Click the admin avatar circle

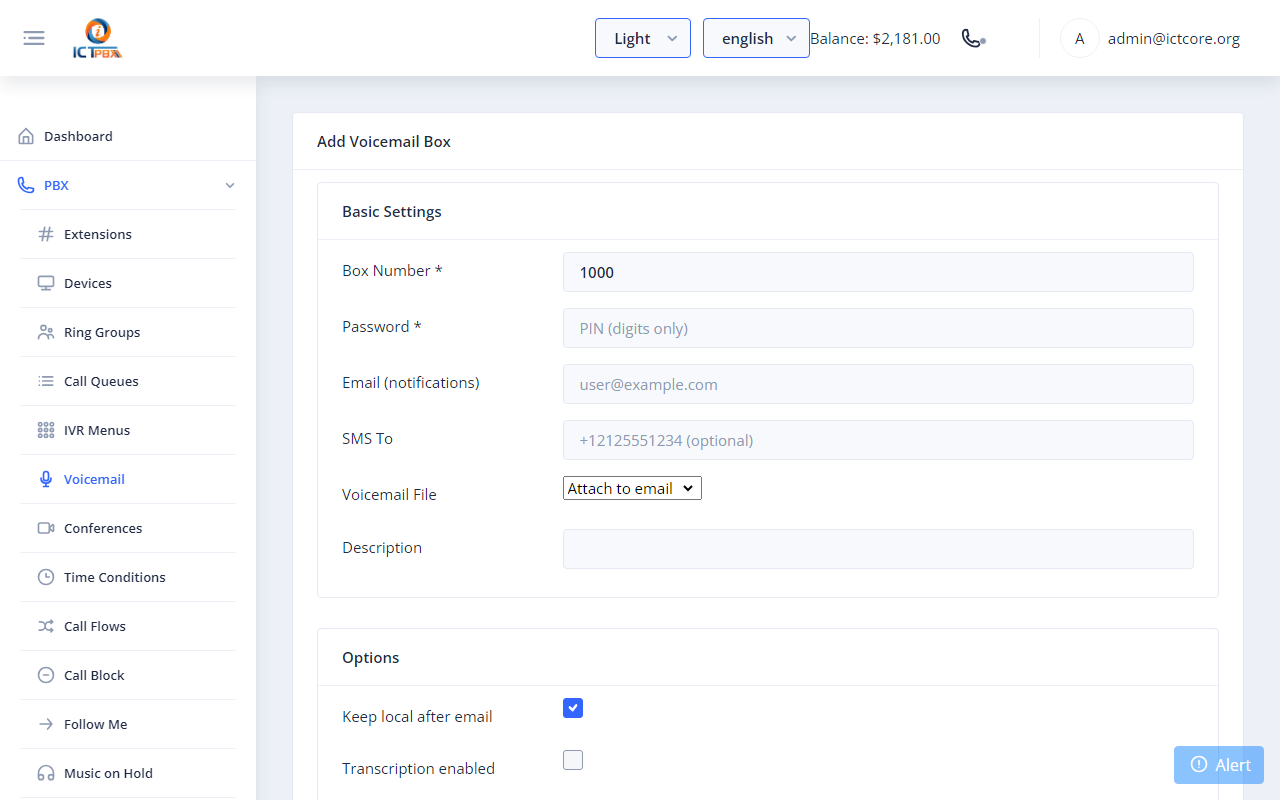[x=1079, y=38]
